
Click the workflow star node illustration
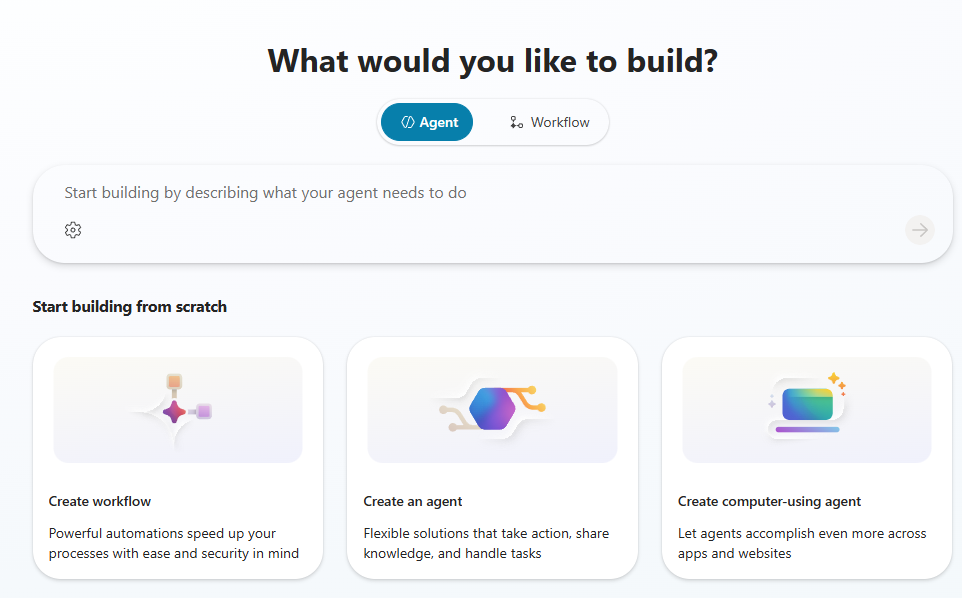[x=174, y=412]
